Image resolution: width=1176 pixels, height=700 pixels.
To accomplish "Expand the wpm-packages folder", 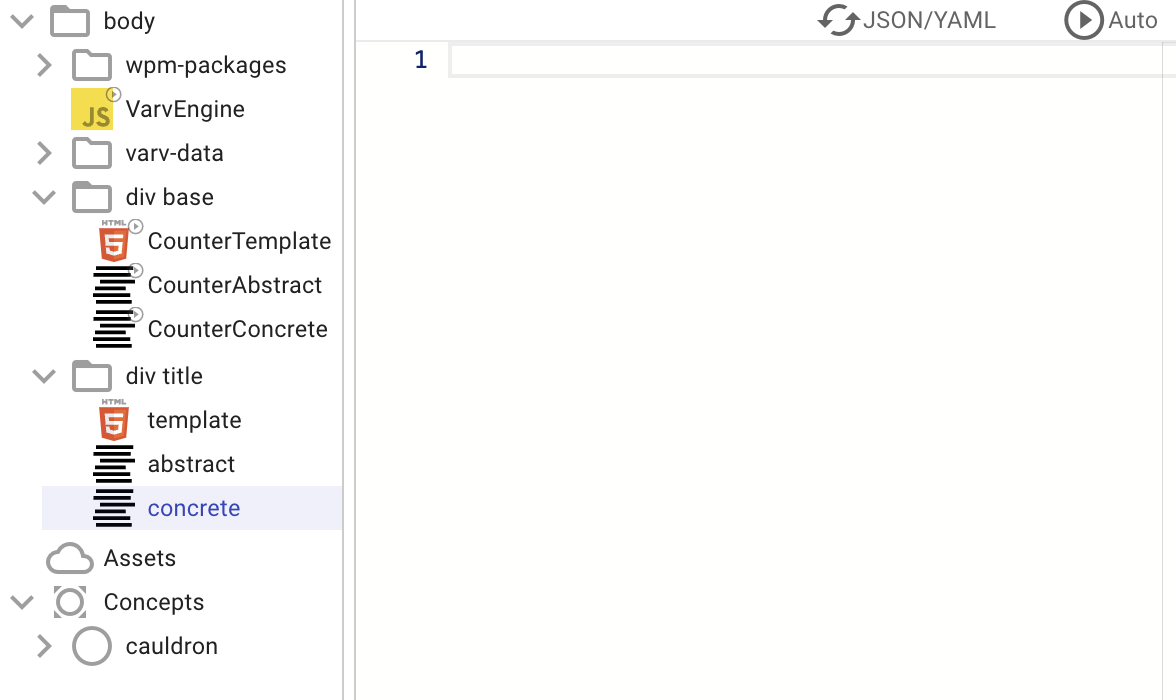I will [44, 66].
